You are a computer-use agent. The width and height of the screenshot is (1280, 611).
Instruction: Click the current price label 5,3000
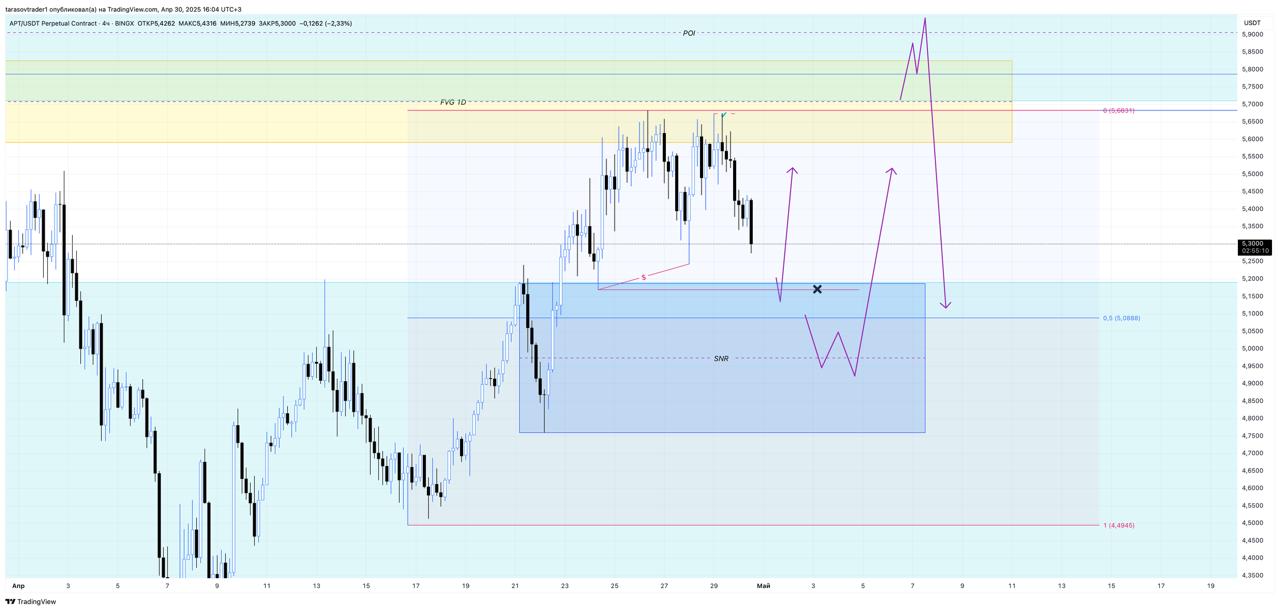coord(1252,243)
